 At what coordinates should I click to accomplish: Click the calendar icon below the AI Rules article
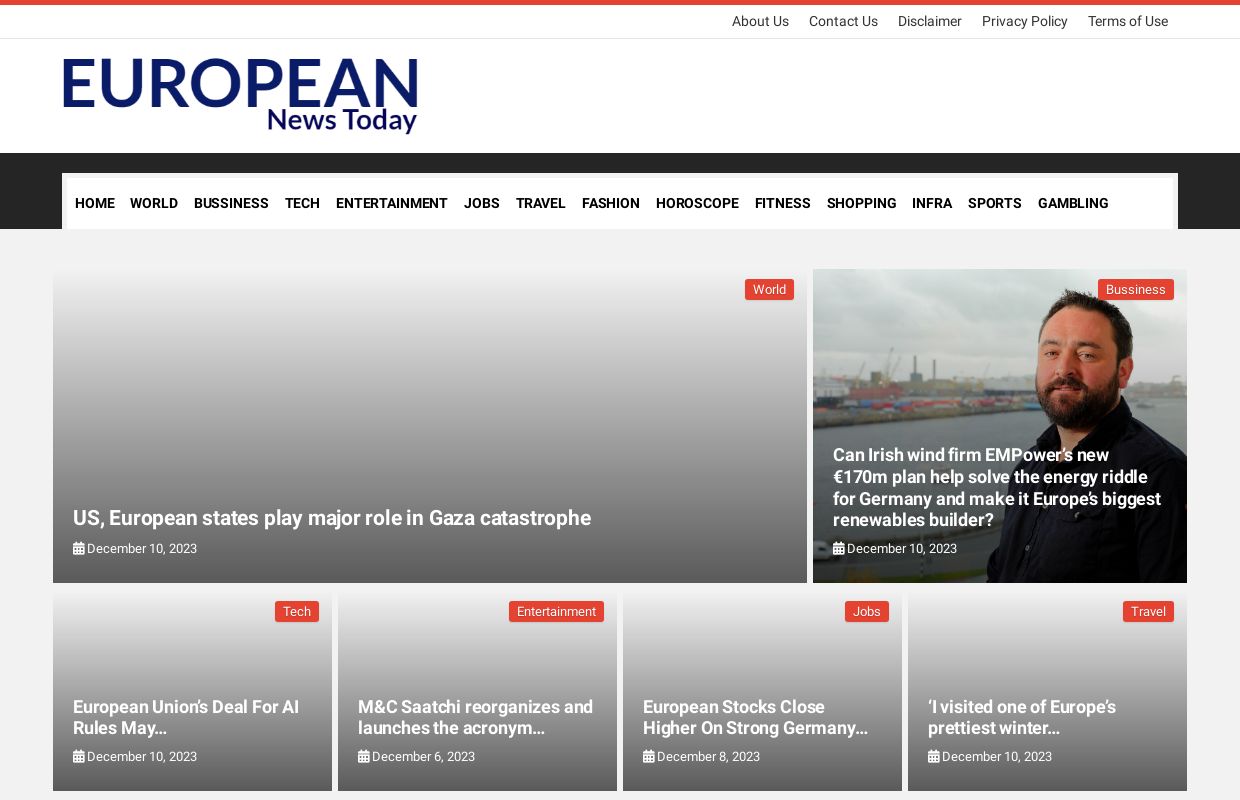point(79,756)
